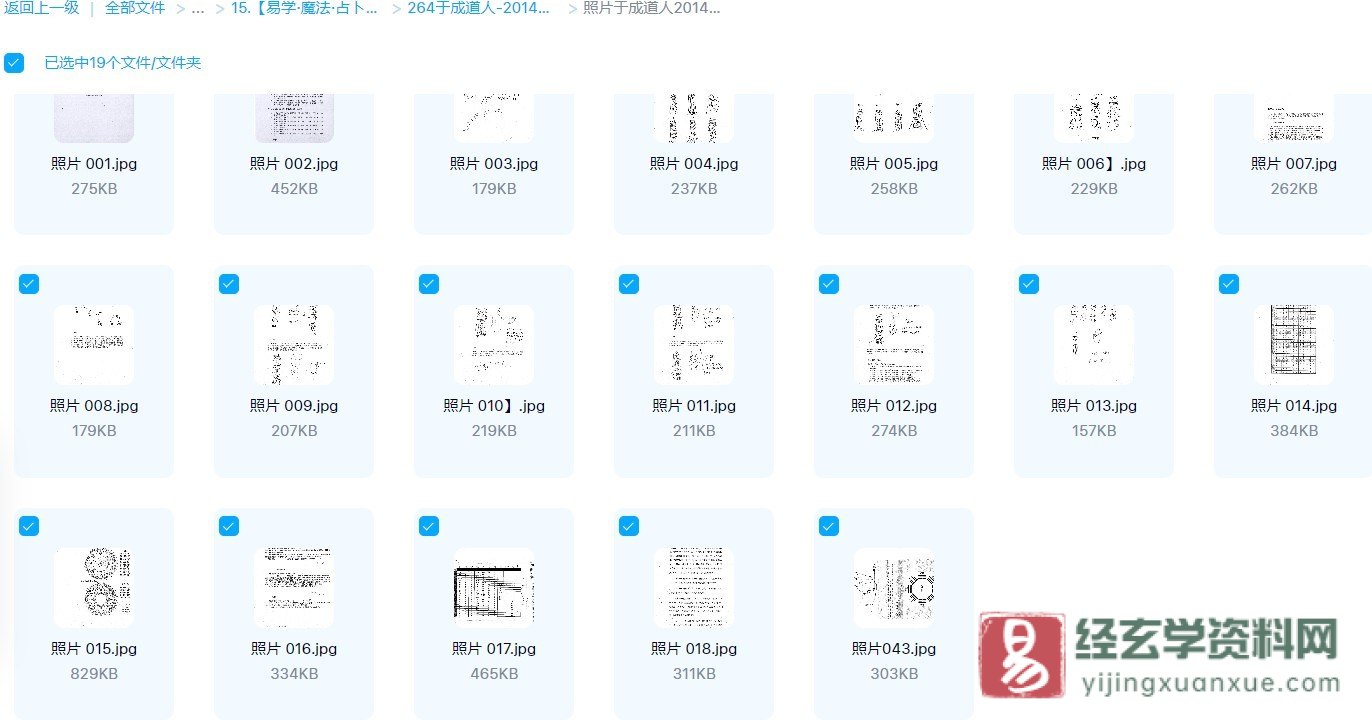Open thumbnail of 照片 018.jpg

694,588
